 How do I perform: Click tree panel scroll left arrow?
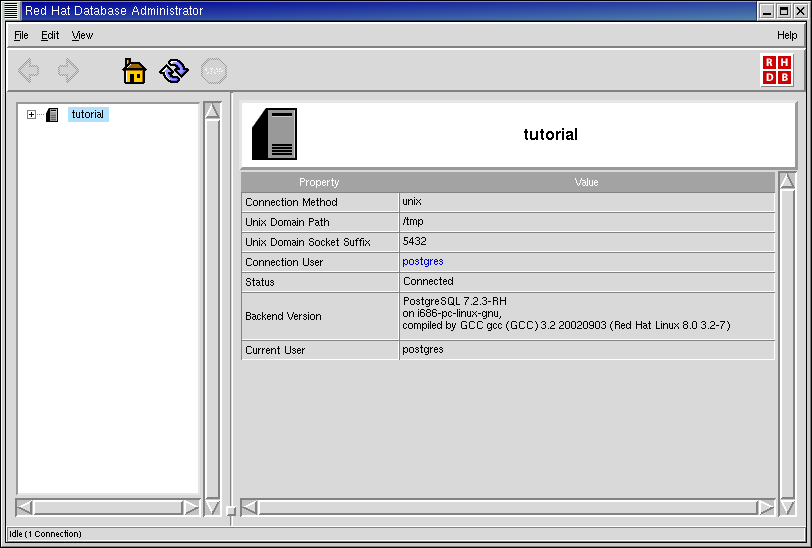24,508
